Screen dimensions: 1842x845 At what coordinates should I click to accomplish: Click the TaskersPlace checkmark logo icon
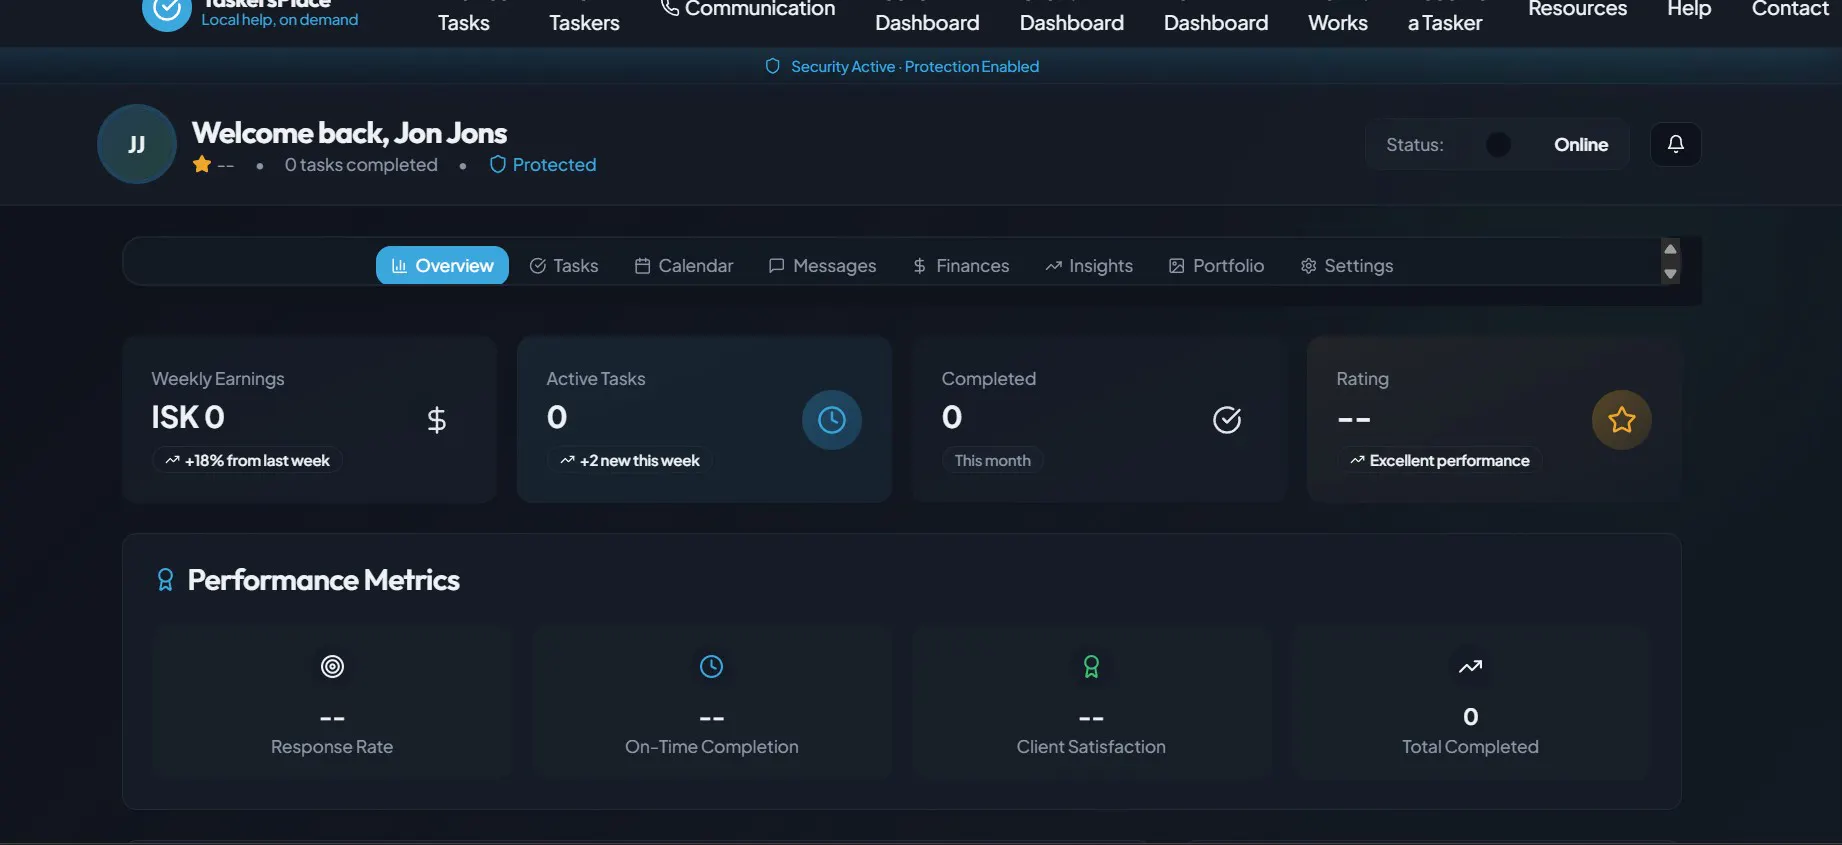pos(166,11)
